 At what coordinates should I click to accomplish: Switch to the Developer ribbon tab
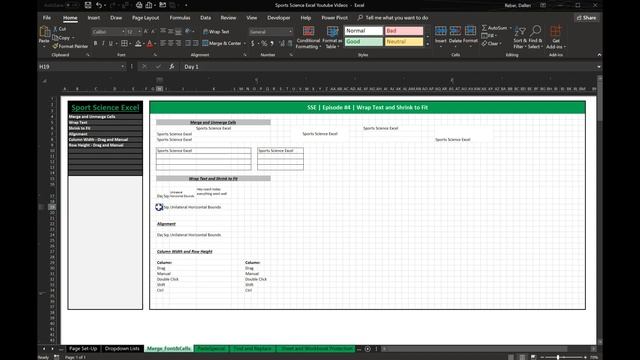[x=279, y=18]
